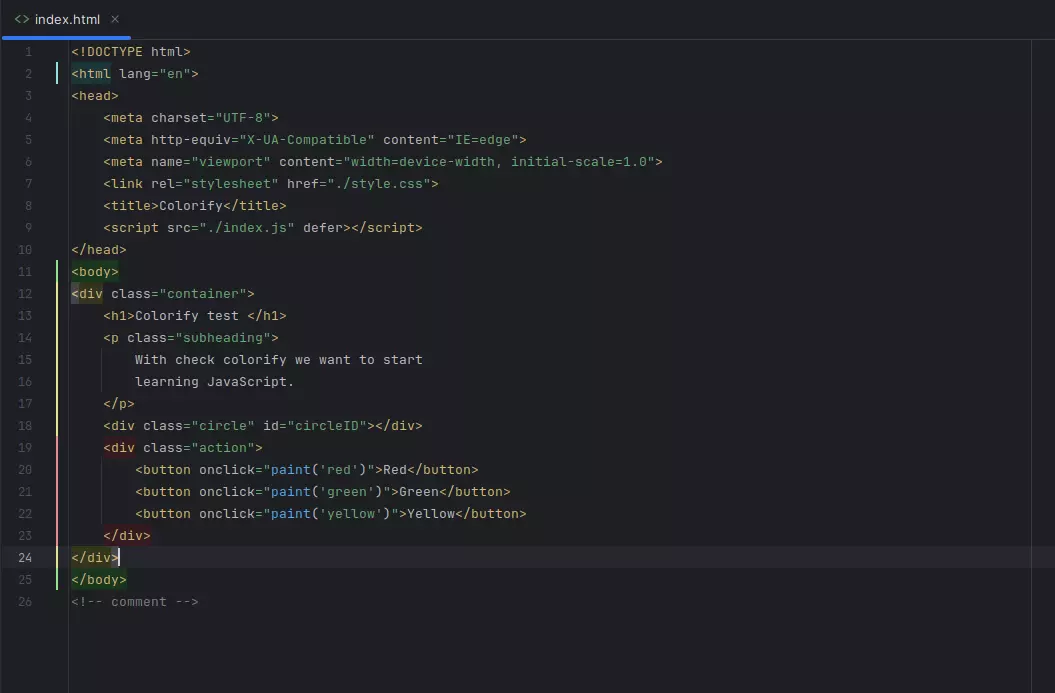Click the highlighted line 24 gutter number
The width and height of the screenshot is (1055, 693).
tap(25, 557)
